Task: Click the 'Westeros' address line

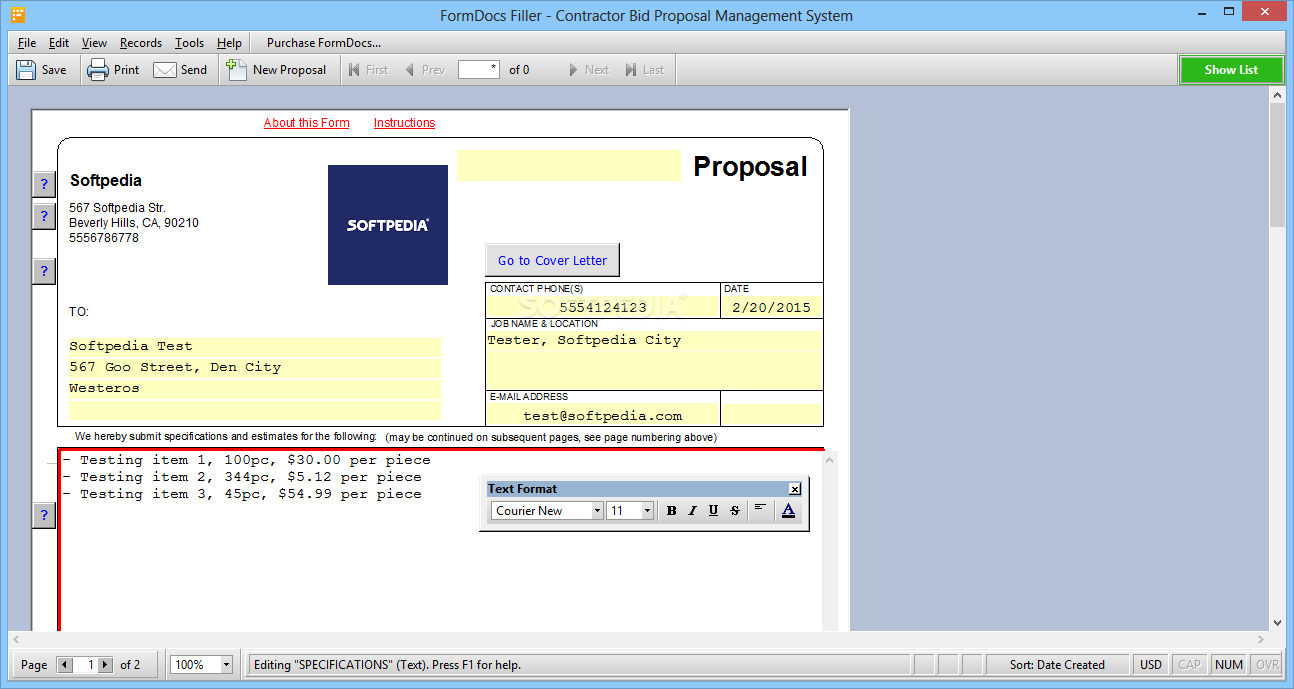Action: pyautogui.click(x=254, y=388)
